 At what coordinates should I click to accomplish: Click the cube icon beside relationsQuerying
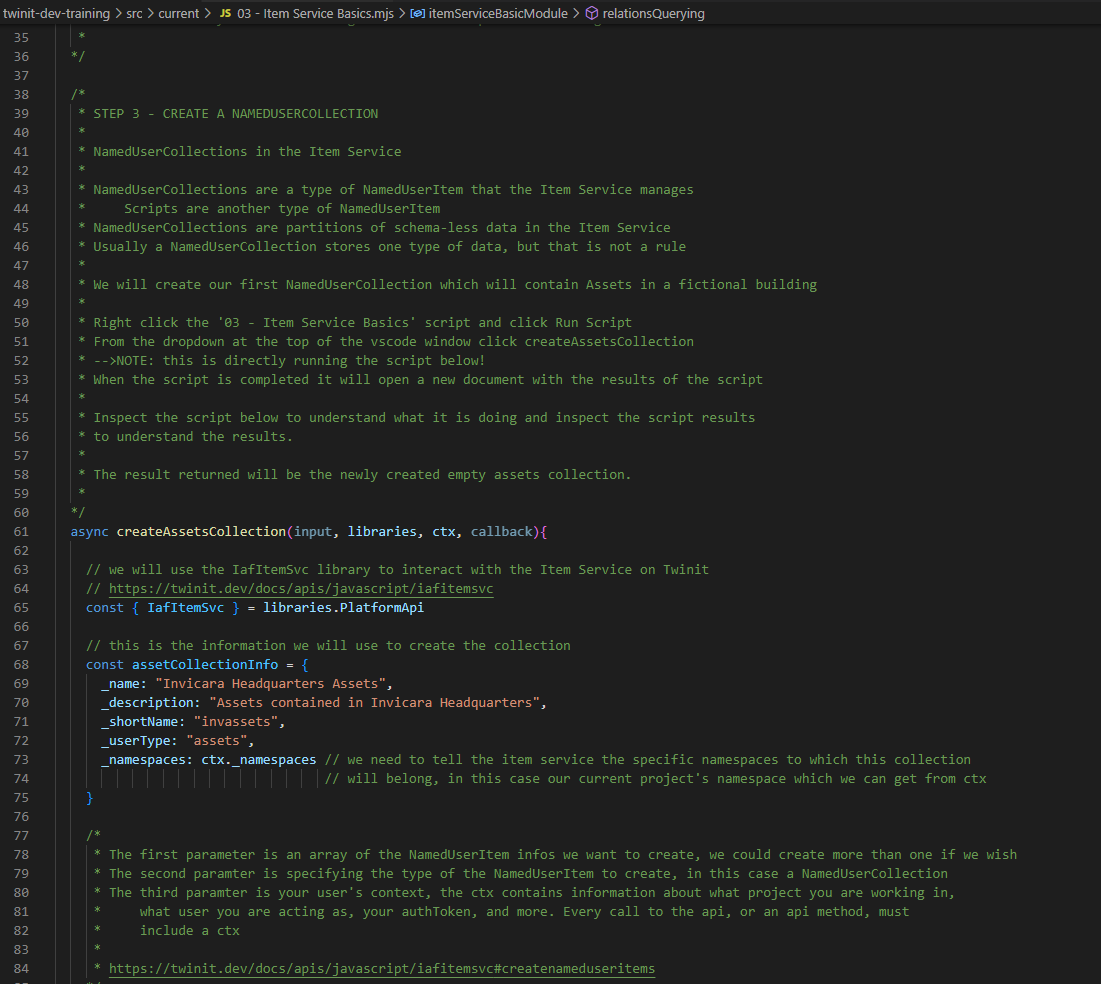[592, 13]
